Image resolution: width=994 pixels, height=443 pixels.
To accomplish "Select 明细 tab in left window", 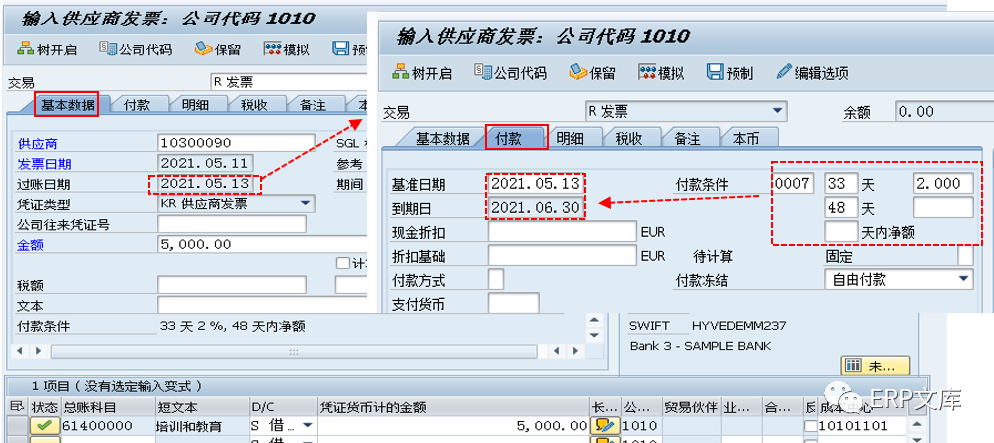I will 195,105.
